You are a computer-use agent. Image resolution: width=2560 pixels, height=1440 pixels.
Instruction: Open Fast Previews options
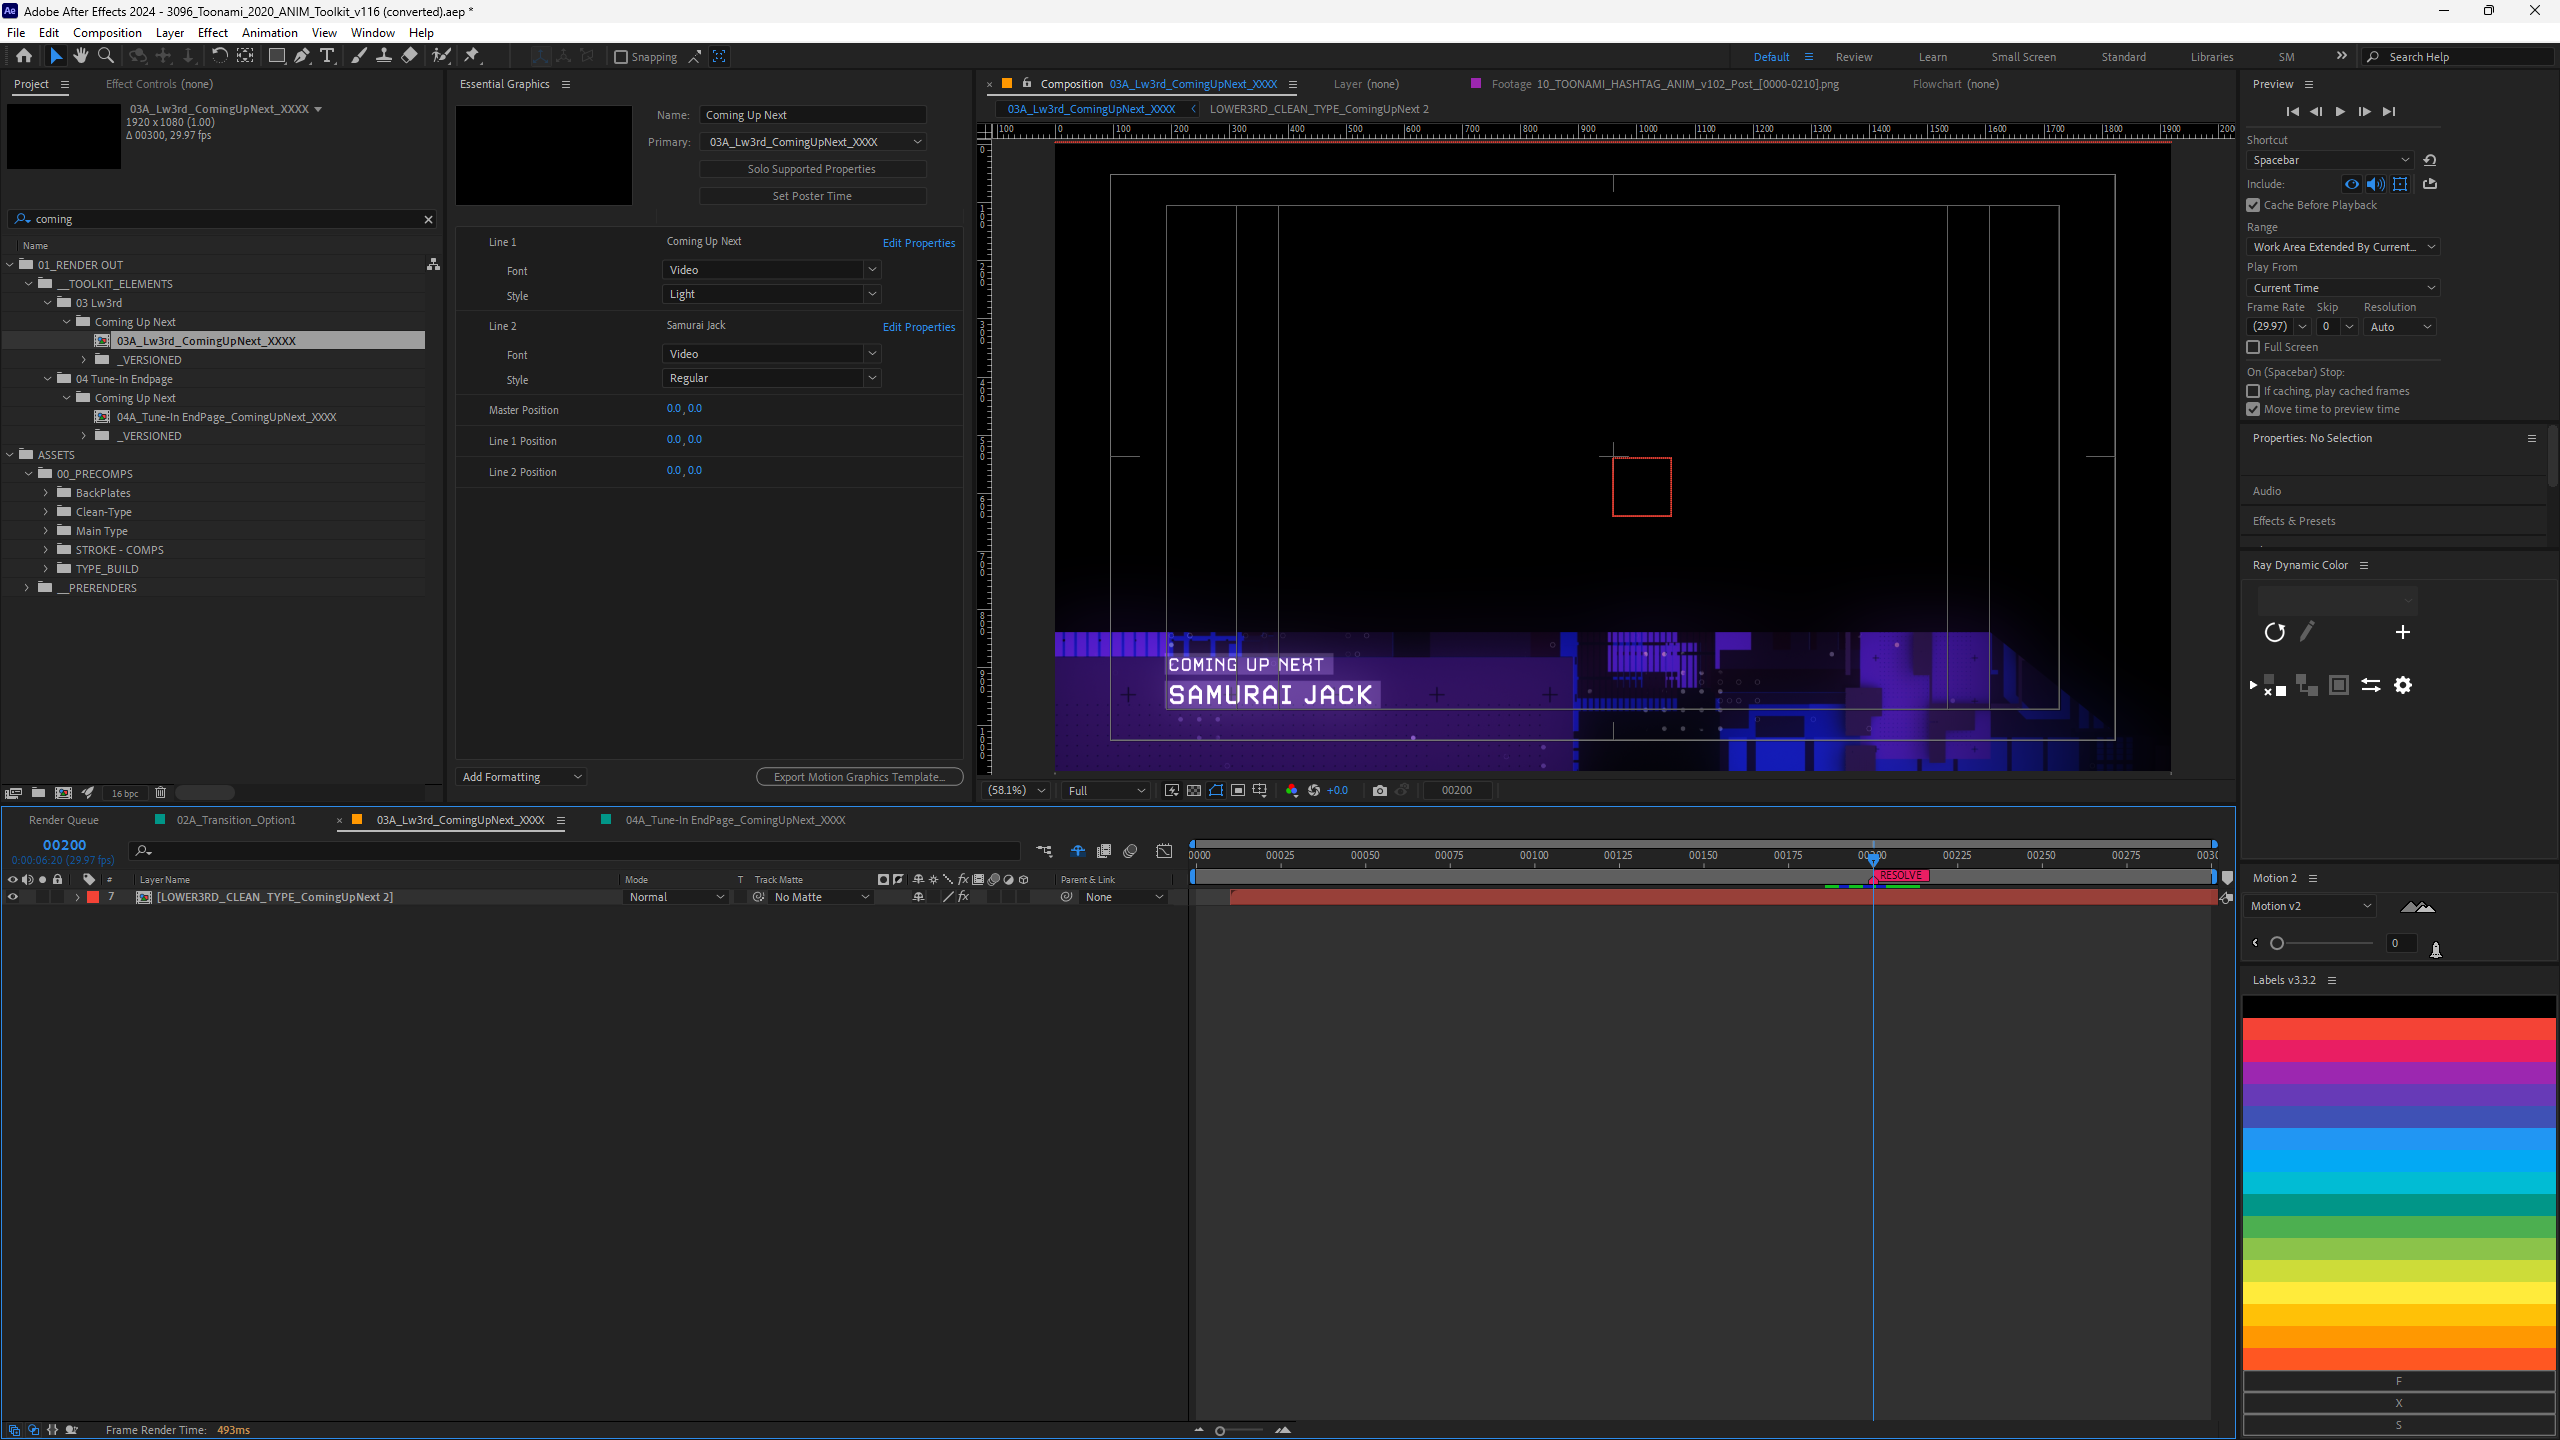point(1172,790)
